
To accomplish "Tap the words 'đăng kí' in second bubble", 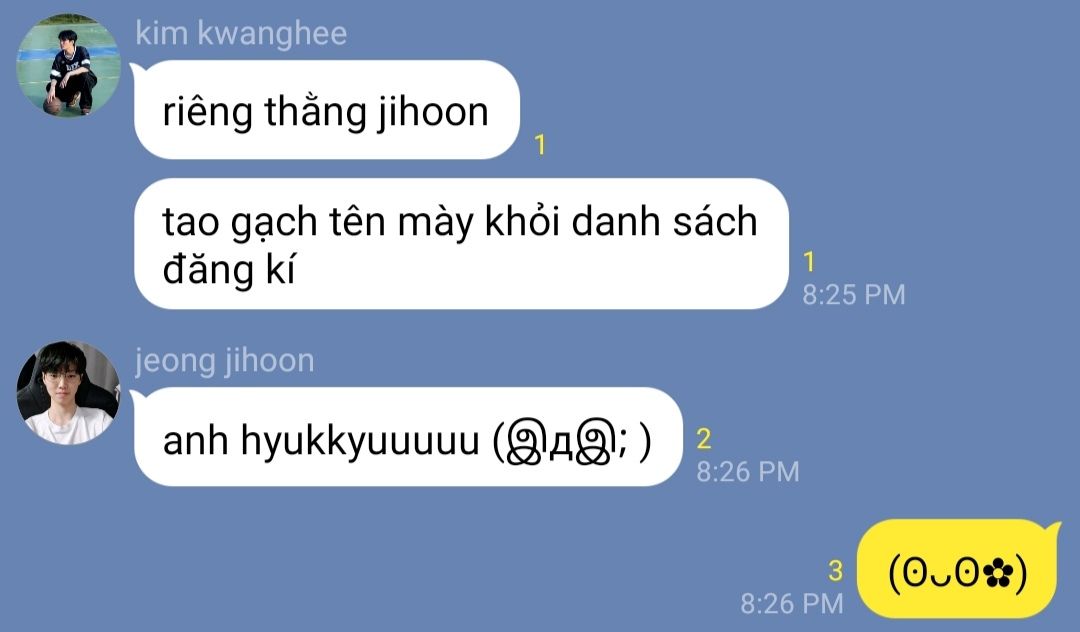I will [229, 269].
